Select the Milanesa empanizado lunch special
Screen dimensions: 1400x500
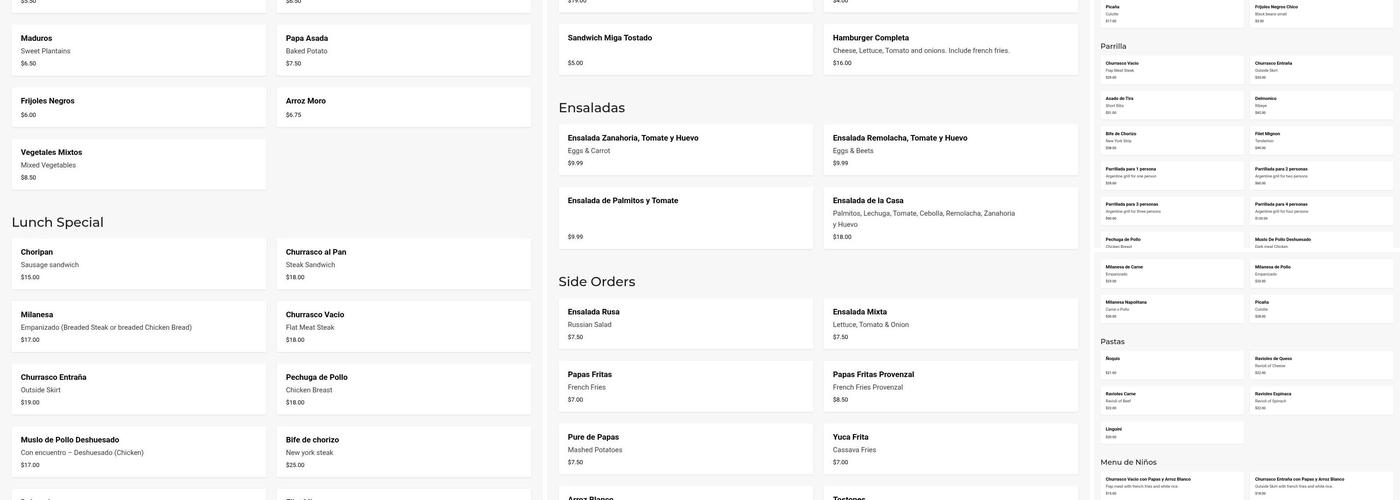(x=139, y=327)
